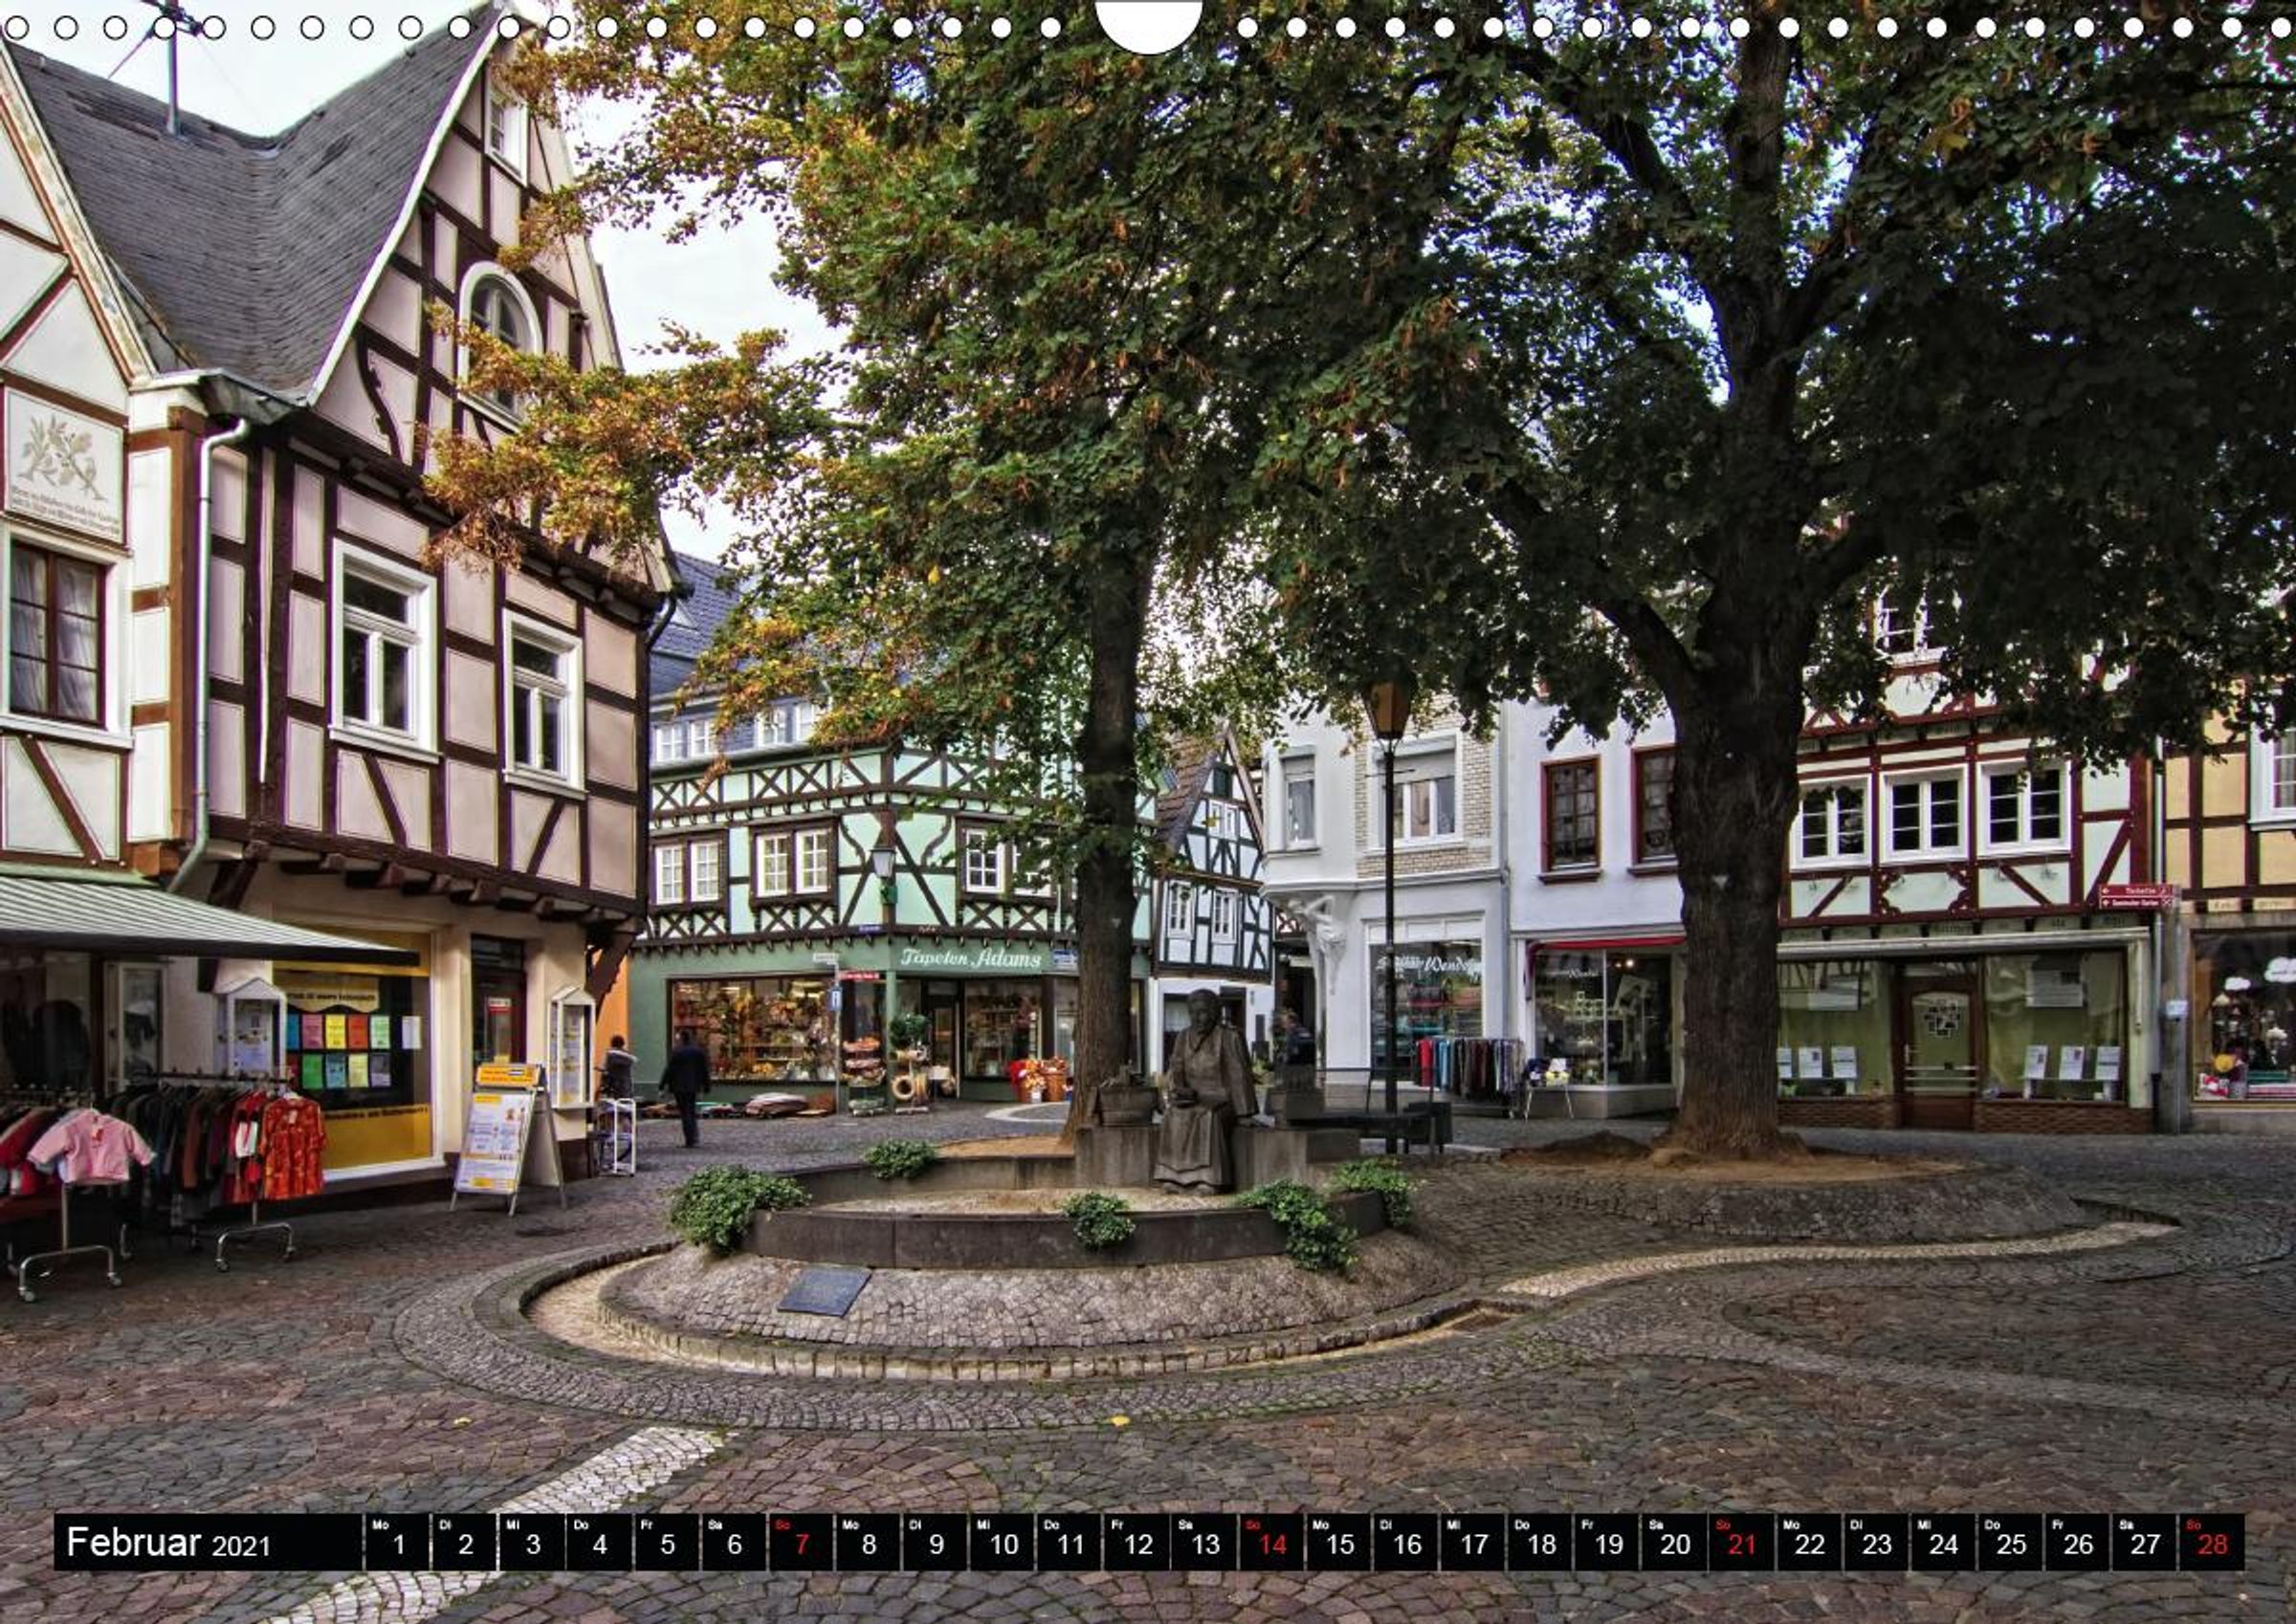The image size is (2296, 1624).
Task: Select Monday 1 in the calendar strip
Action: tap(396, 1543)
